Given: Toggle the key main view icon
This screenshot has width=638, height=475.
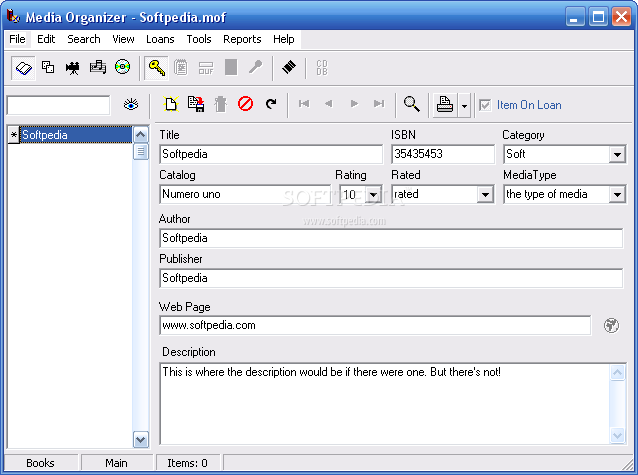Looking at the screenshot, I should [156, 68].
